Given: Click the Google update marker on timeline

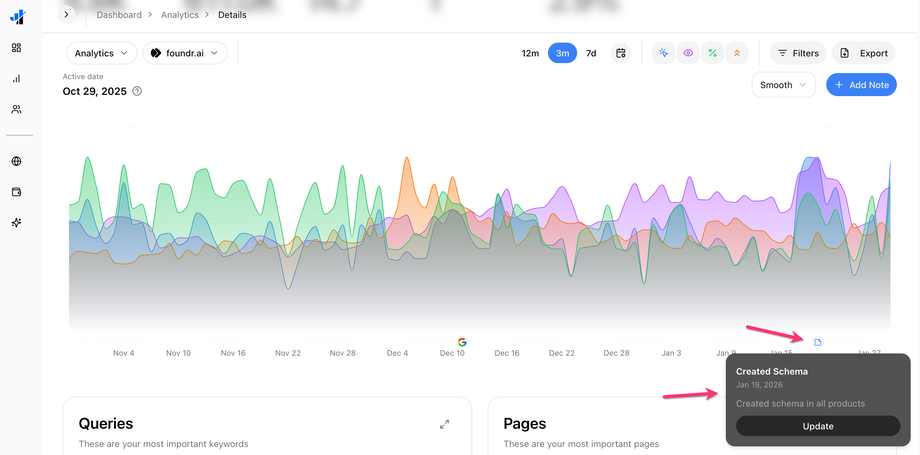Looking at the screenshot, I should tap(462, 342).
